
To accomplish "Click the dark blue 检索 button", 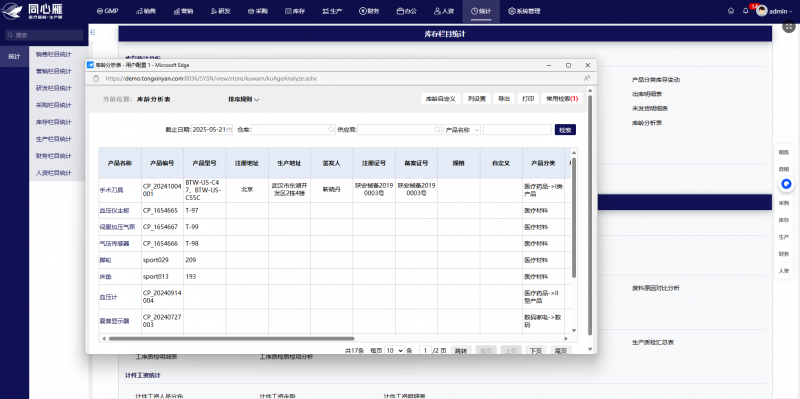I will point(565,130).
